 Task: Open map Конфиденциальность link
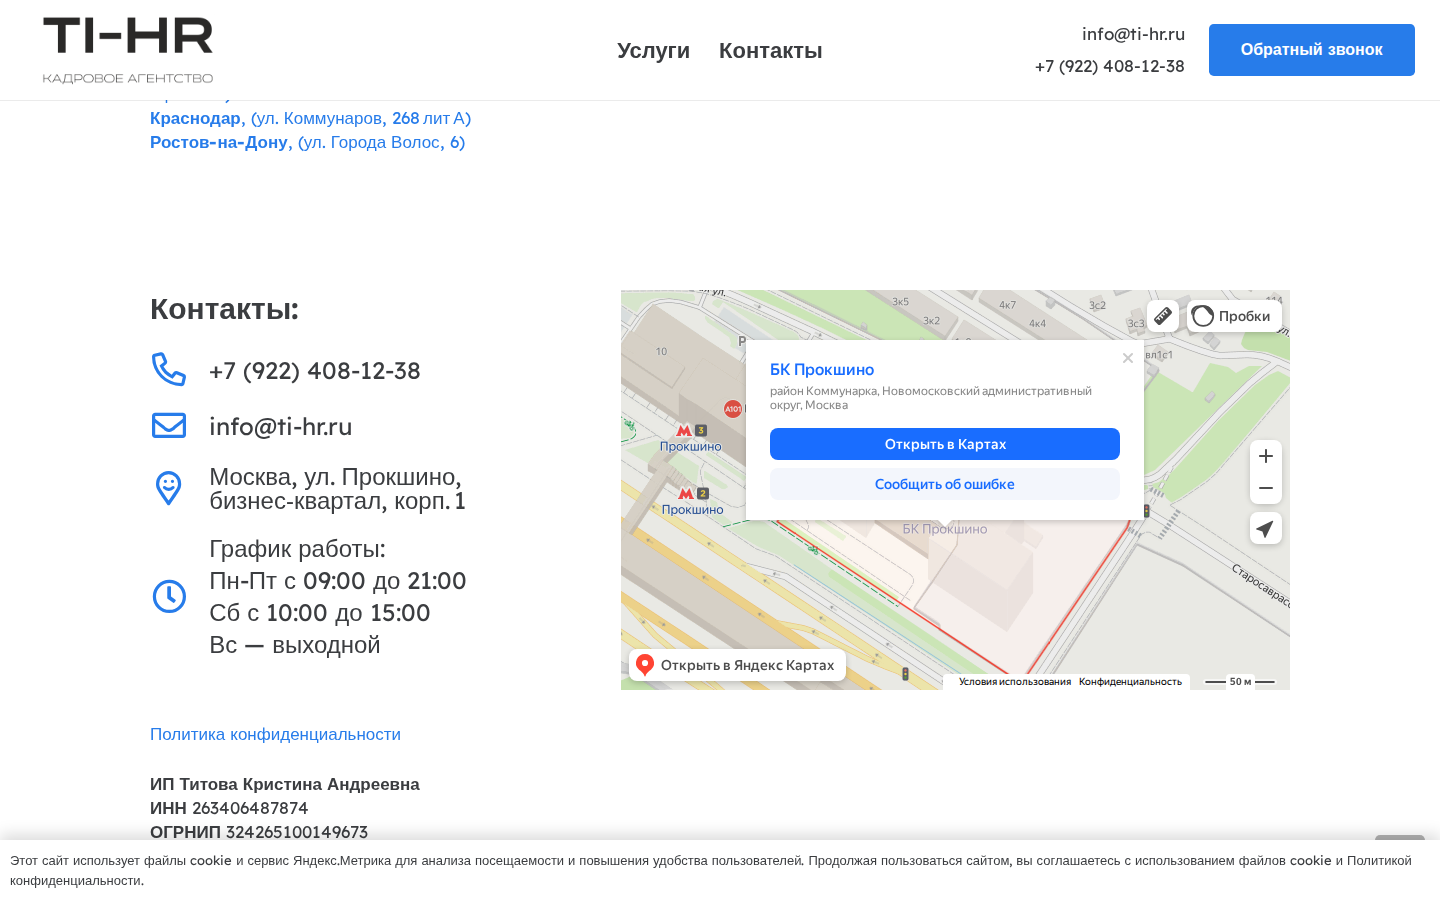[1130, 682]
